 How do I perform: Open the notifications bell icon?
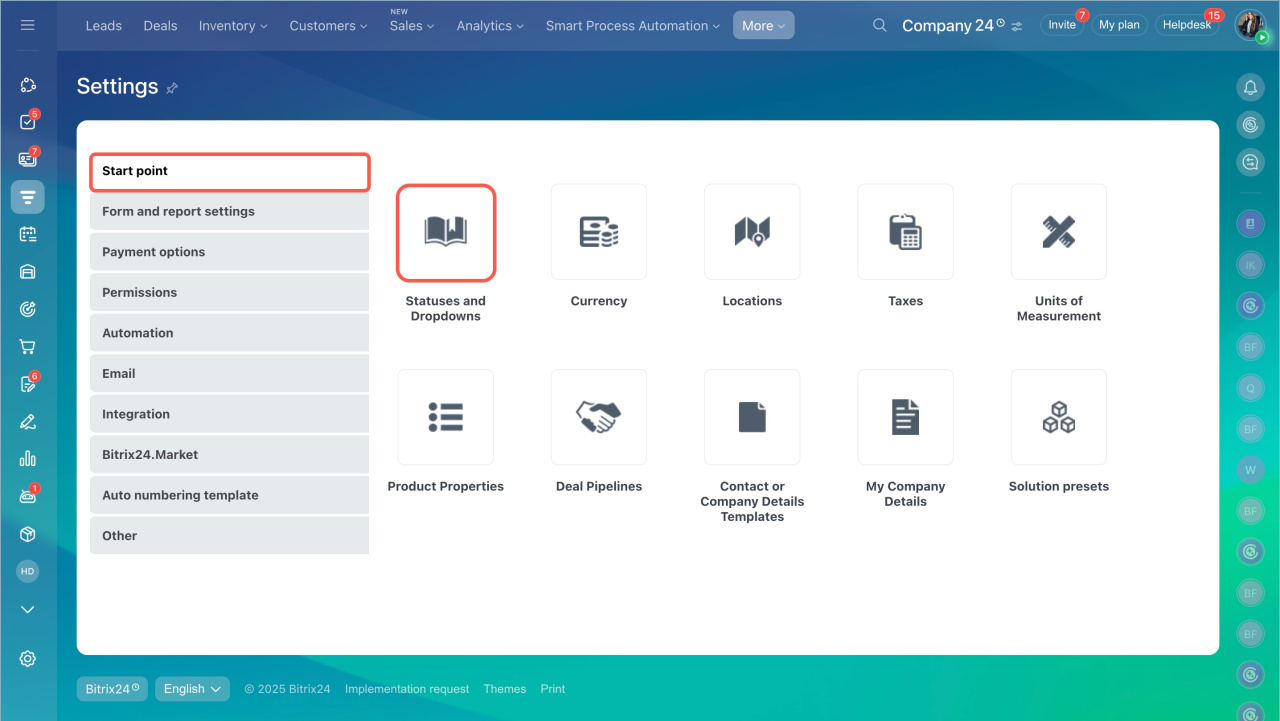[1250, 88]
